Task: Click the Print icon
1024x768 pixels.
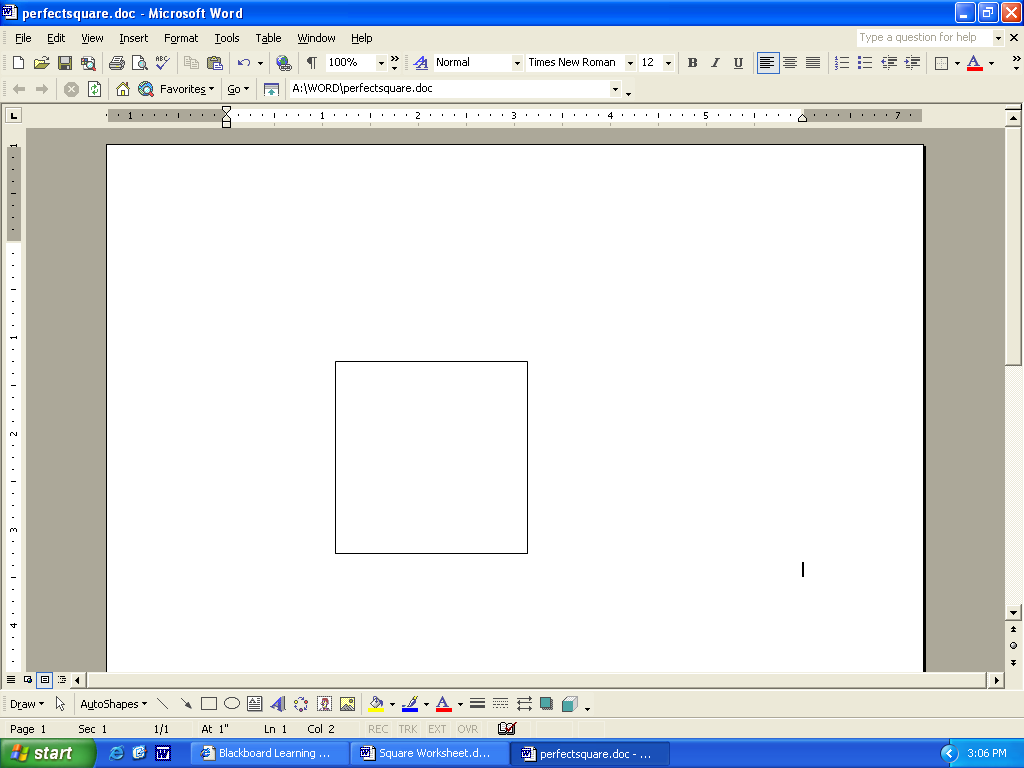Action: point(117,63)
